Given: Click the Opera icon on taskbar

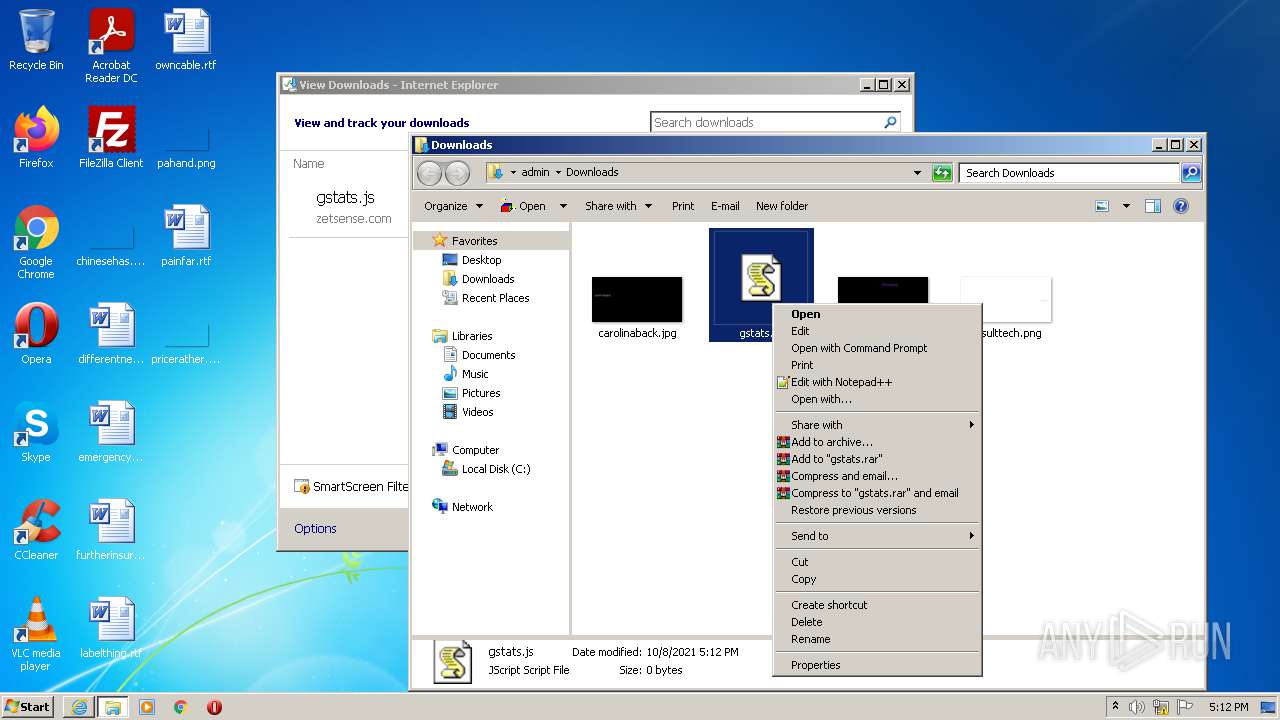Looking at the screenshot, I should point(214,707).
